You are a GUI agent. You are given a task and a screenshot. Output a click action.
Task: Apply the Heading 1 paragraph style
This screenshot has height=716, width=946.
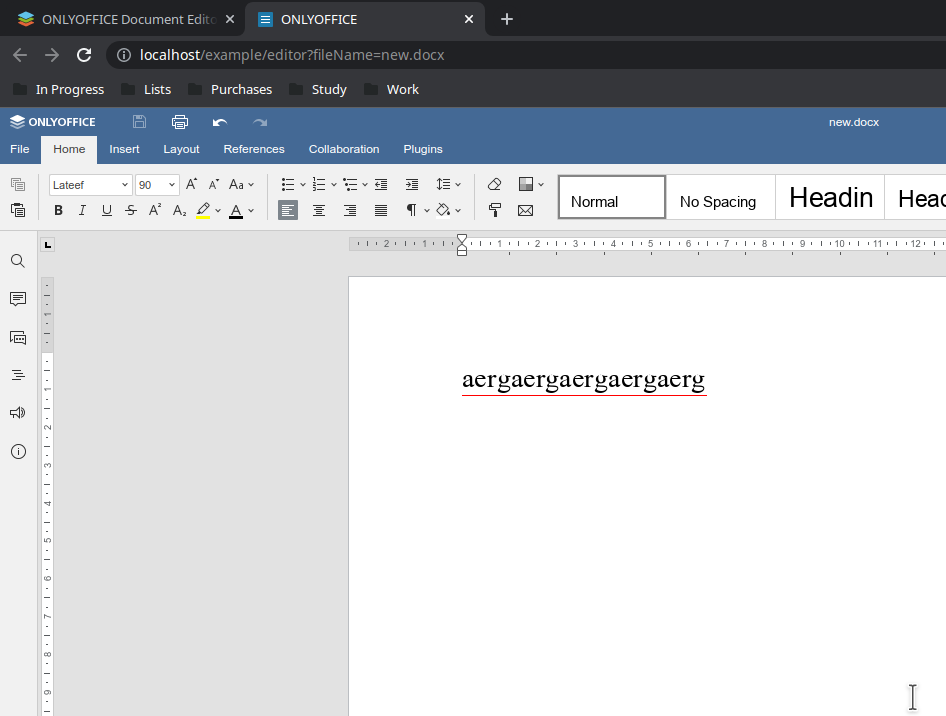point(829,197)
